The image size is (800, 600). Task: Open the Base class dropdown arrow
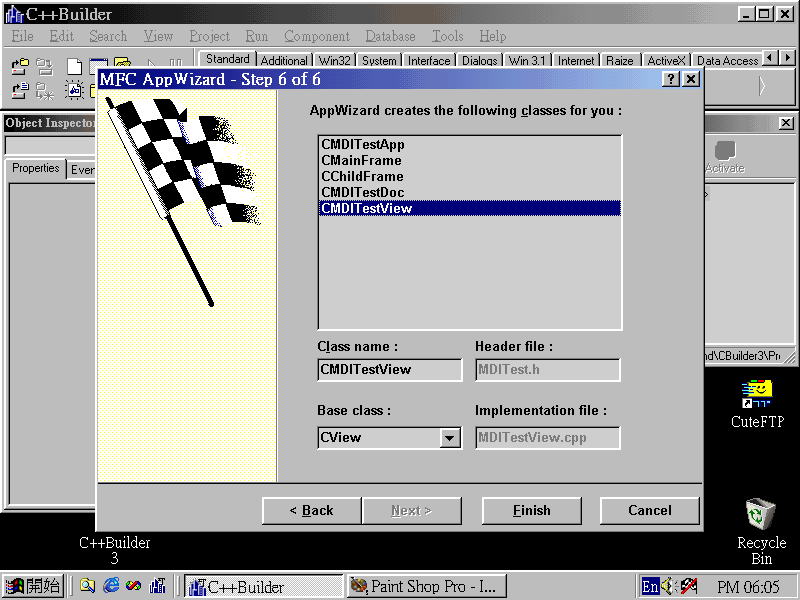click(449, 438)
